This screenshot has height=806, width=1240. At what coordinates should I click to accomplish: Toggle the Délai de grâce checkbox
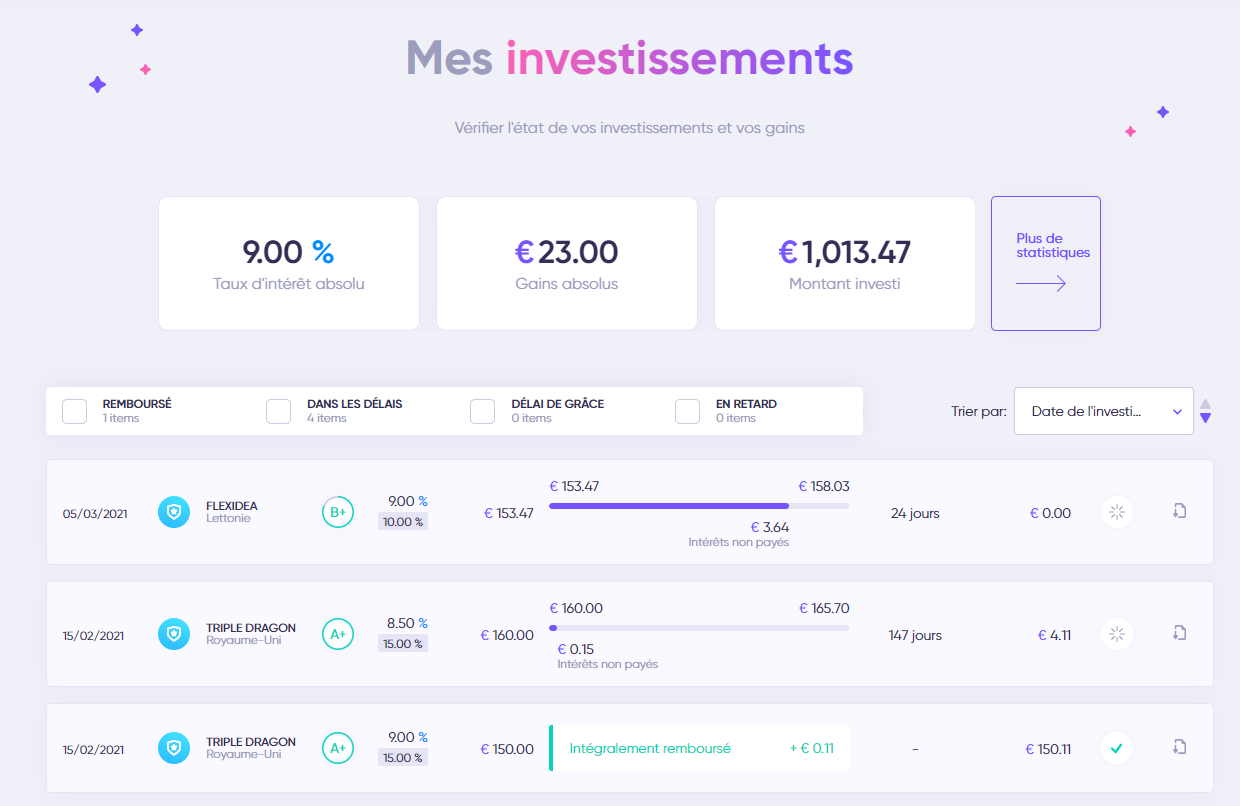point(483,411)
